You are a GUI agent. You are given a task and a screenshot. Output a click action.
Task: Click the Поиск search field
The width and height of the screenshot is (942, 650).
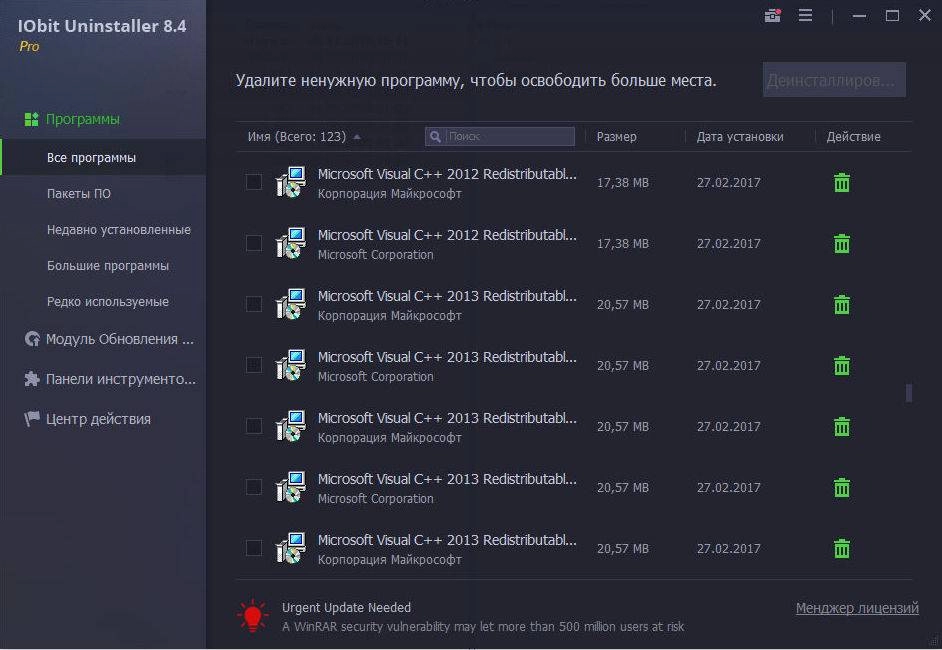pos(500,136)
